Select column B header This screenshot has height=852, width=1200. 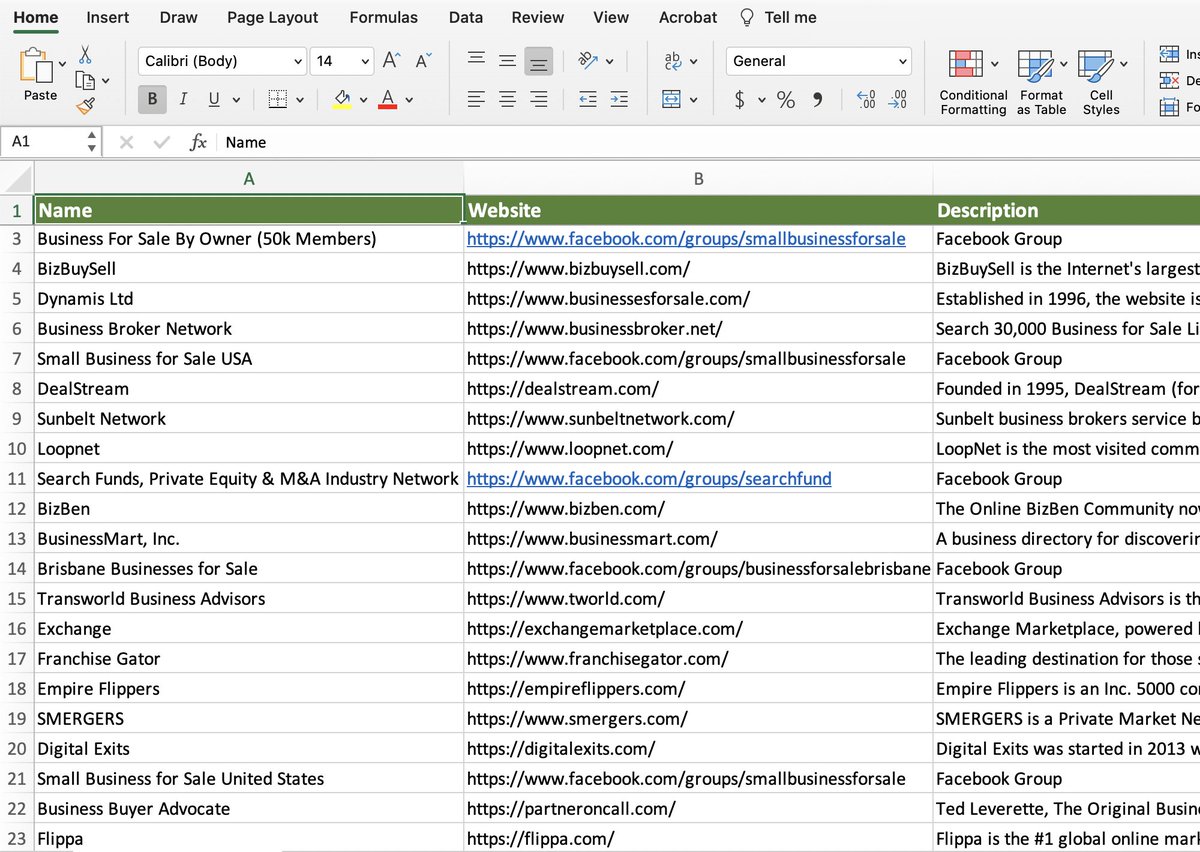698,178
